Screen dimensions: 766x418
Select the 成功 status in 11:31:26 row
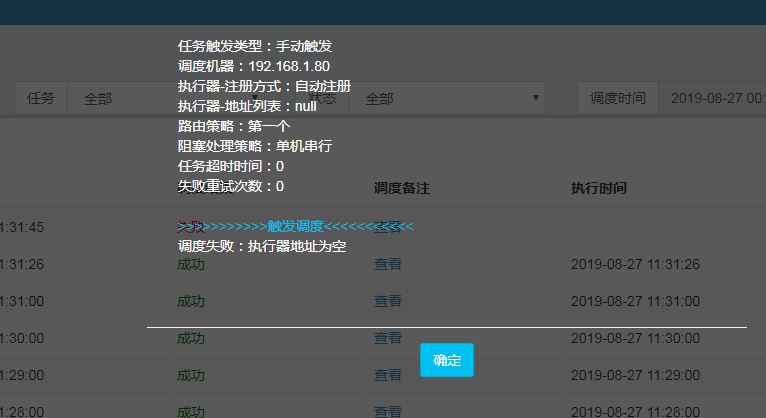point(191,264)
